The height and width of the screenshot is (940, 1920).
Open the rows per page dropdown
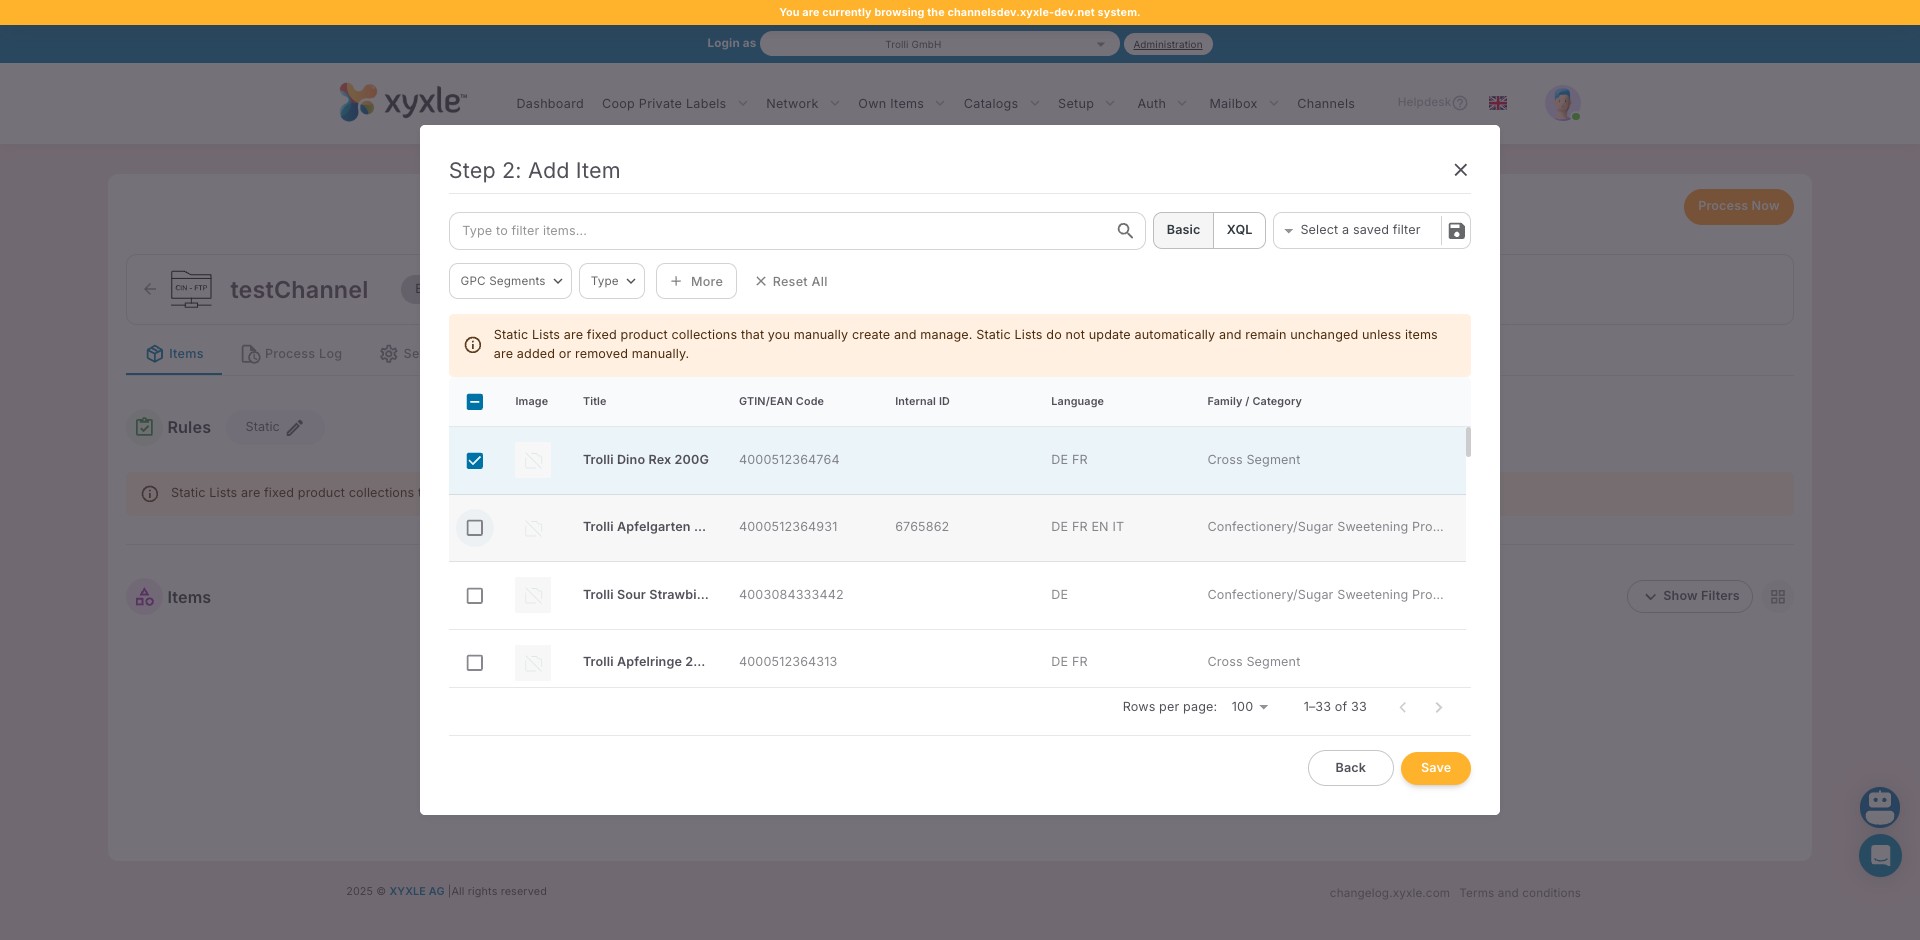point(1249,707)
